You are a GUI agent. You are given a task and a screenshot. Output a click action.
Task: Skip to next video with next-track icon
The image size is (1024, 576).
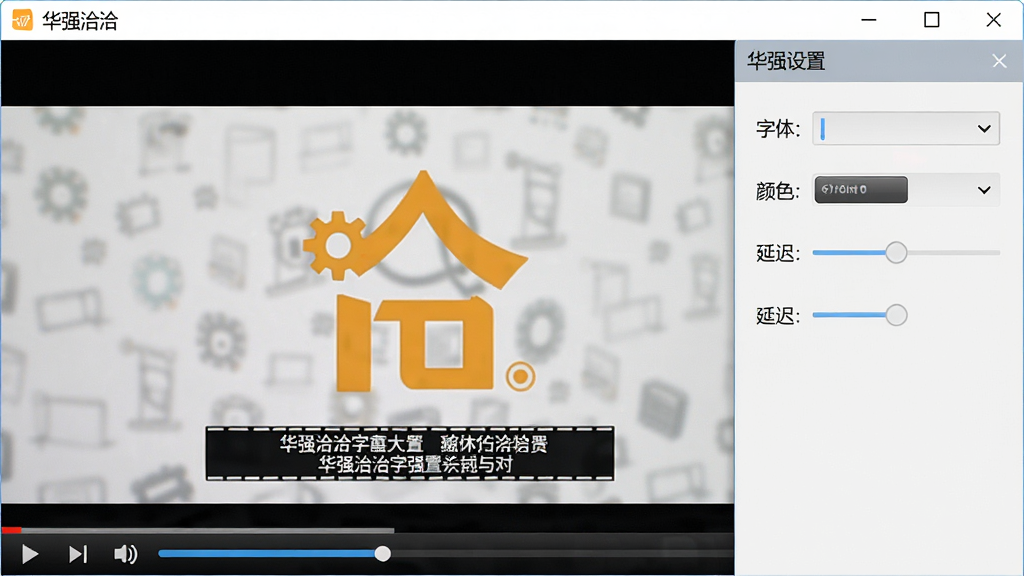(x=78, y=554)
